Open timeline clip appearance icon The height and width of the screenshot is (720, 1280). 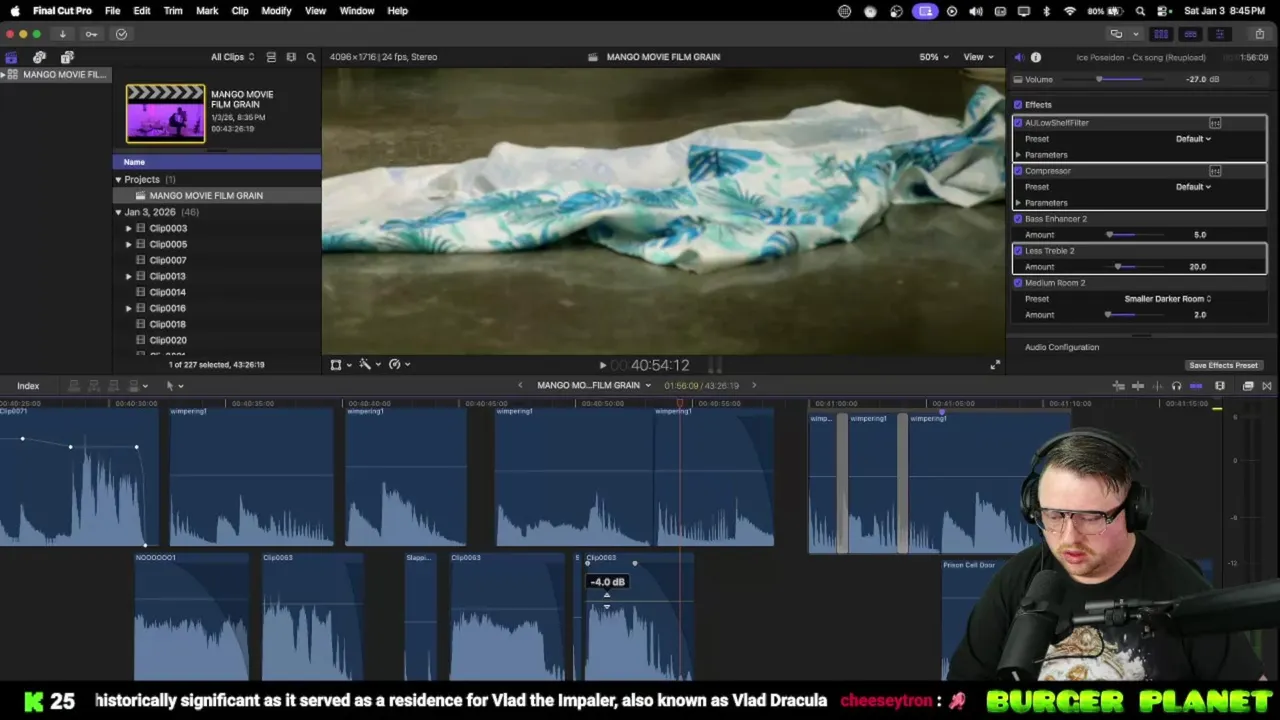pos(1220,386)
